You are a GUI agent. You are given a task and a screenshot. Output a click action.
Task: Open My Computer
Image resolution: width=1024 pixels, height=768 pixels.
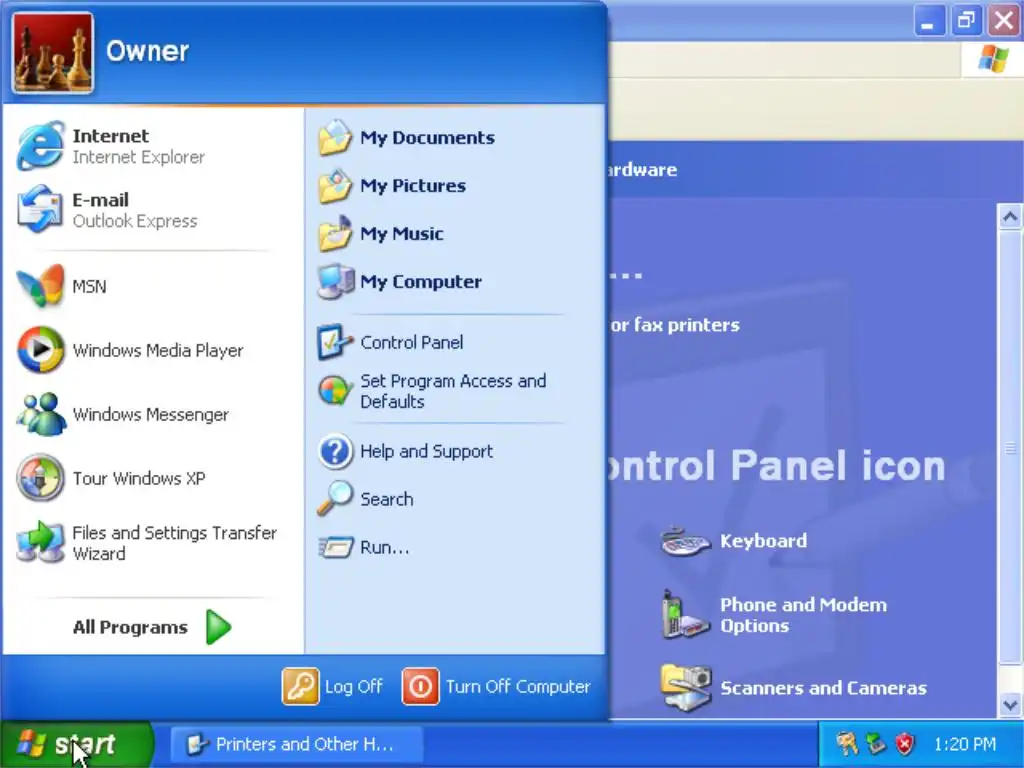tap(400, 282)
